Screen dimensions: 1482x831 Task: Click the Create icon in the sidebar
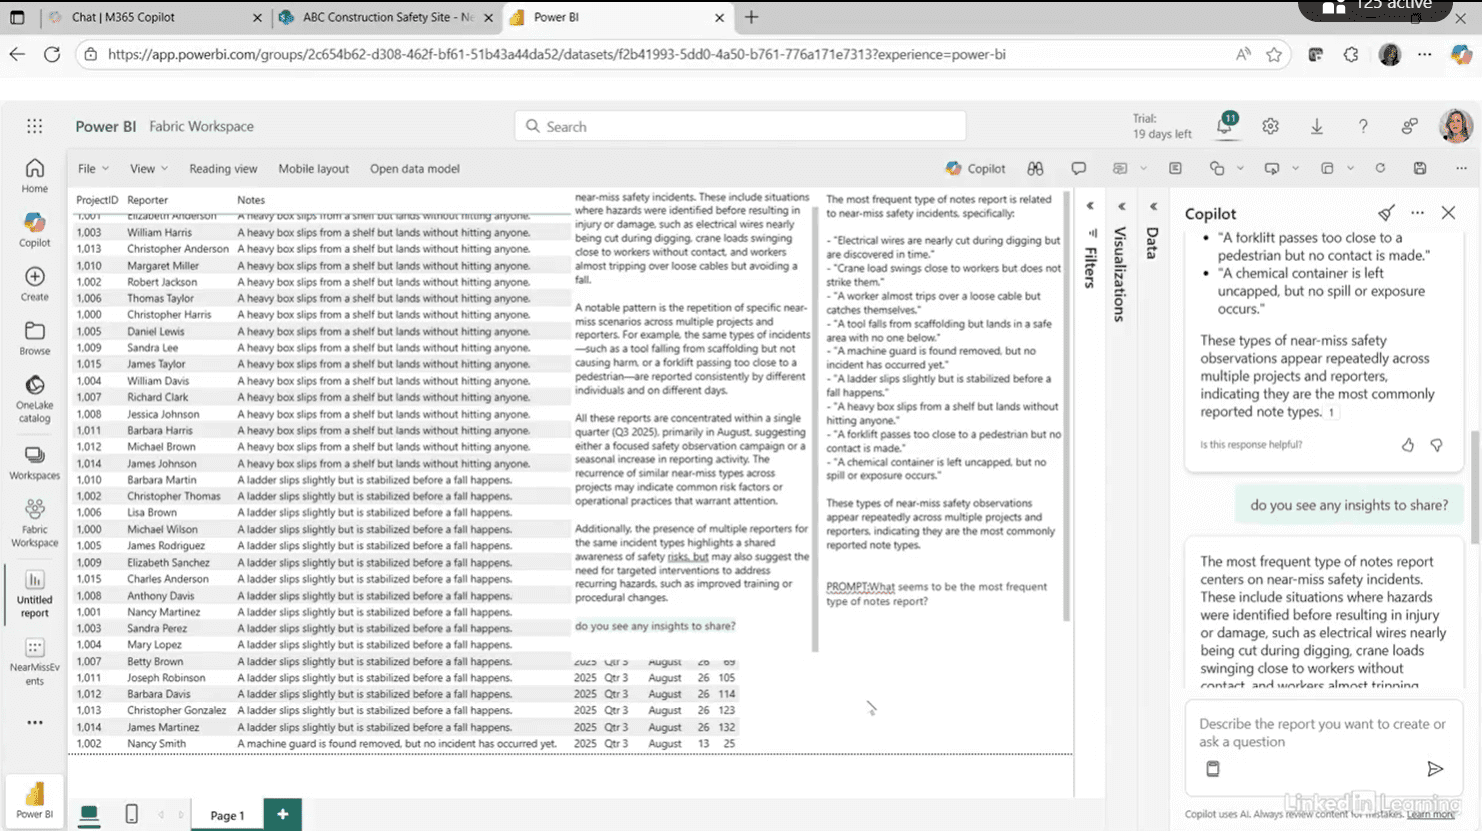coord(34,280)
